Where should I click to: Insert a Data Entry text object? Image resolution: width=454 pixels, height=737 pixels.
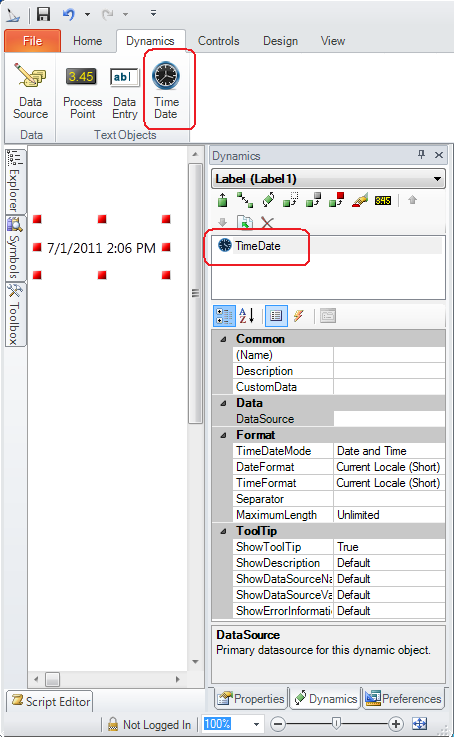125,93
